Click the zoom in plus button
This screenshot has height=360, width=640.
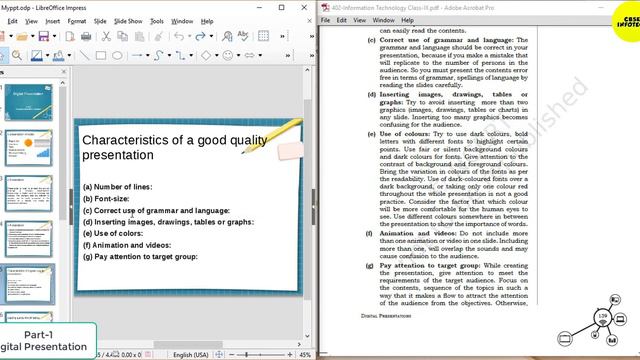pos(290,355)
